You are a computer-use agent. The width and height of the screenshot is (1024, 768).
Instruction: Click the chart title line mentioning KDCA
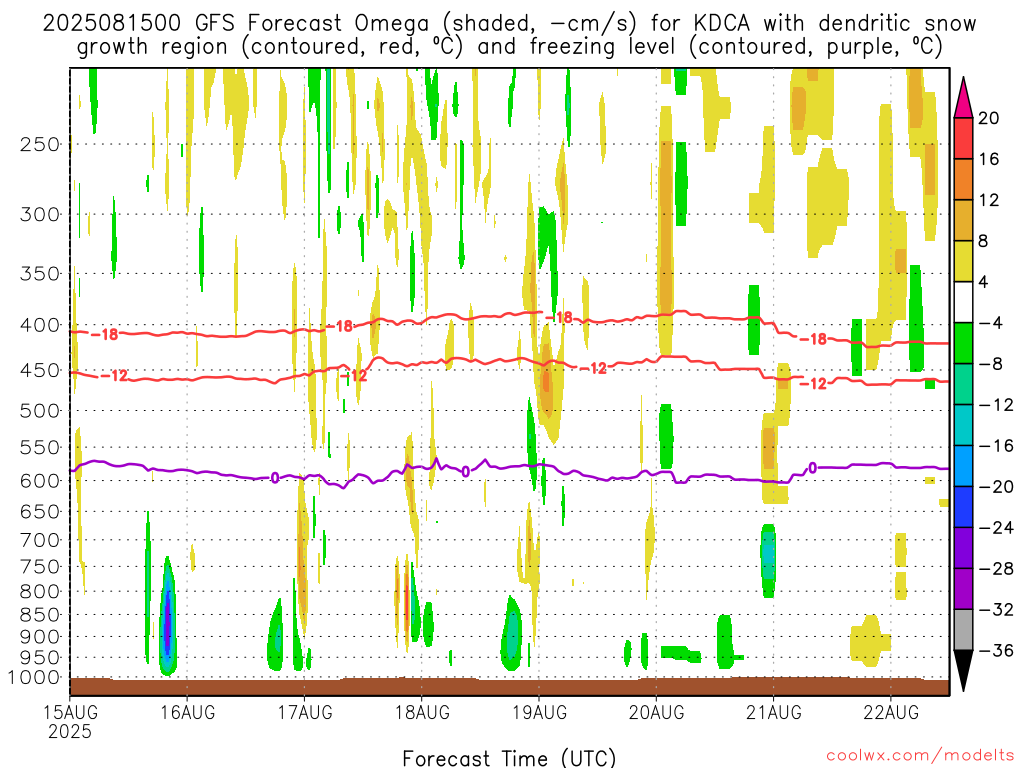tap(509, 24)
